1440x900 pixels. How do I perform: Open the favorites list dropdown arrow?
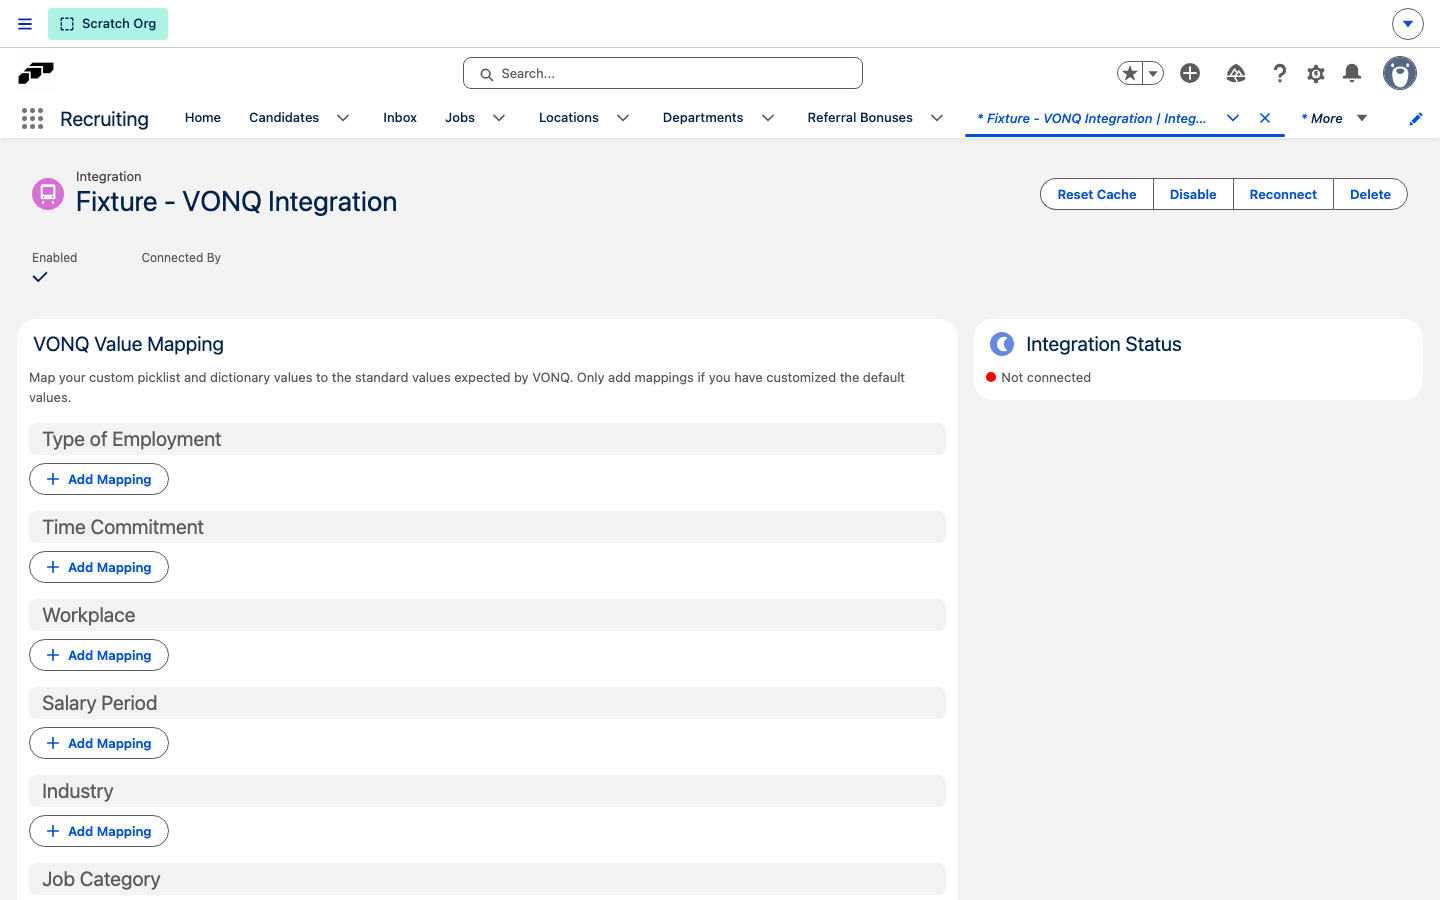point(1153,73)
